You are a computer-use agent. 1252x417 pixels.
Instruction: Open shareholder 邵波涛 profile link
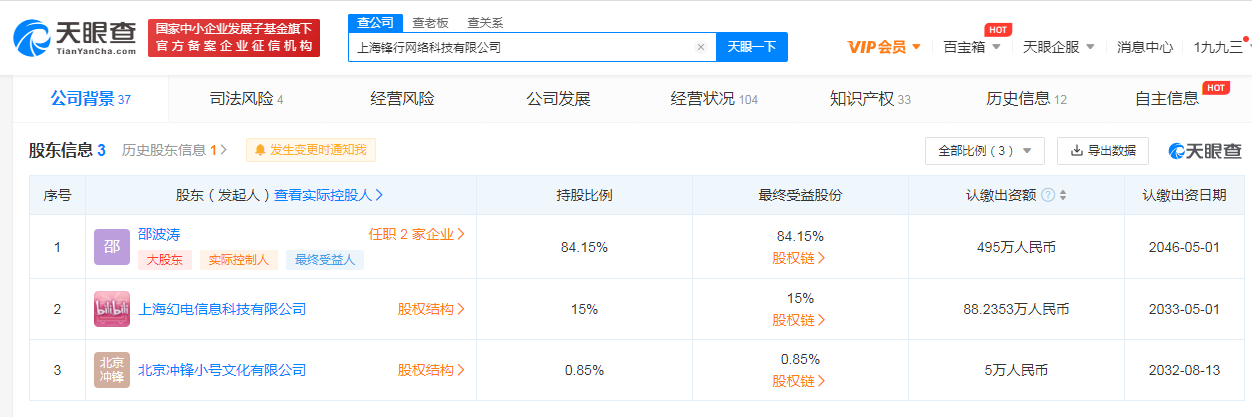tap(159, 235)
